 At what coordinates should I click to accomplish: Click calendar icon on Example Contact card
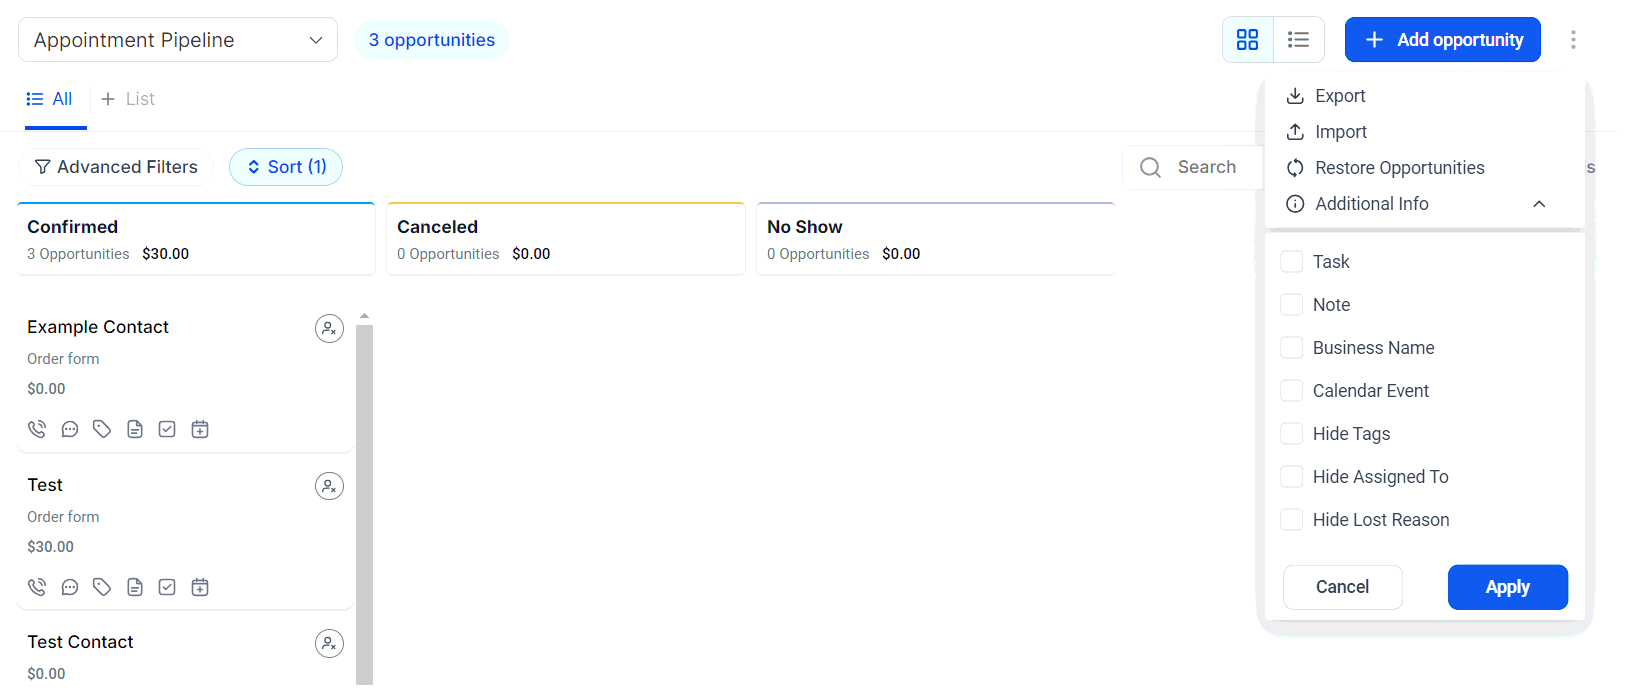[200, 429]
